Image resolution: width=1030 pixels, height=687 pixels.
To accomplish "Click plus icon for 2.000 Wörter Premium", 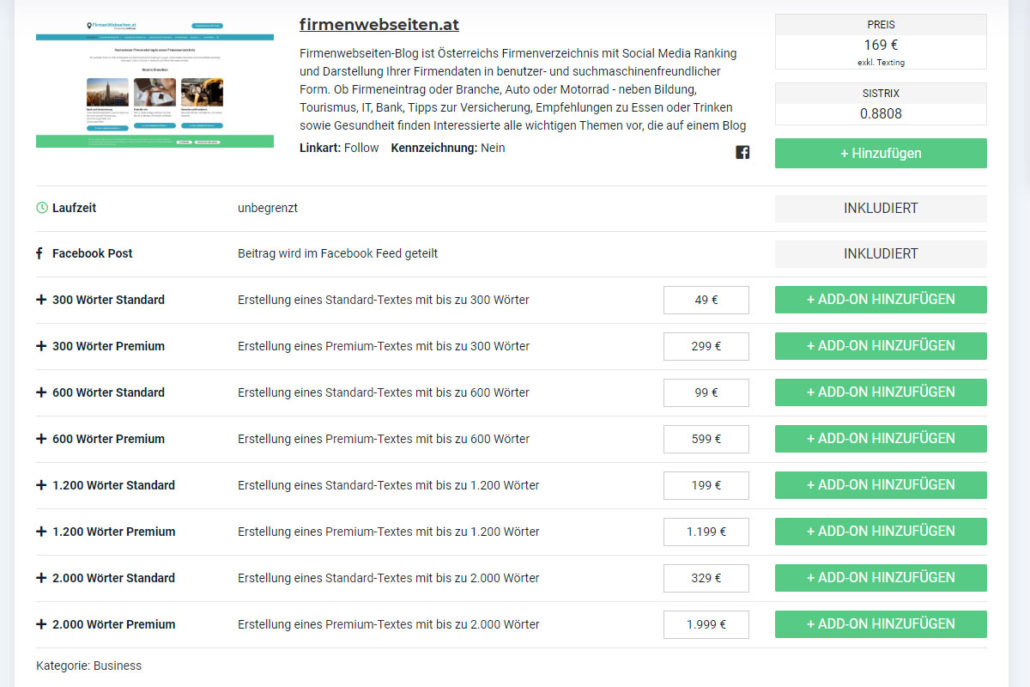I will (x=42, y=624).
